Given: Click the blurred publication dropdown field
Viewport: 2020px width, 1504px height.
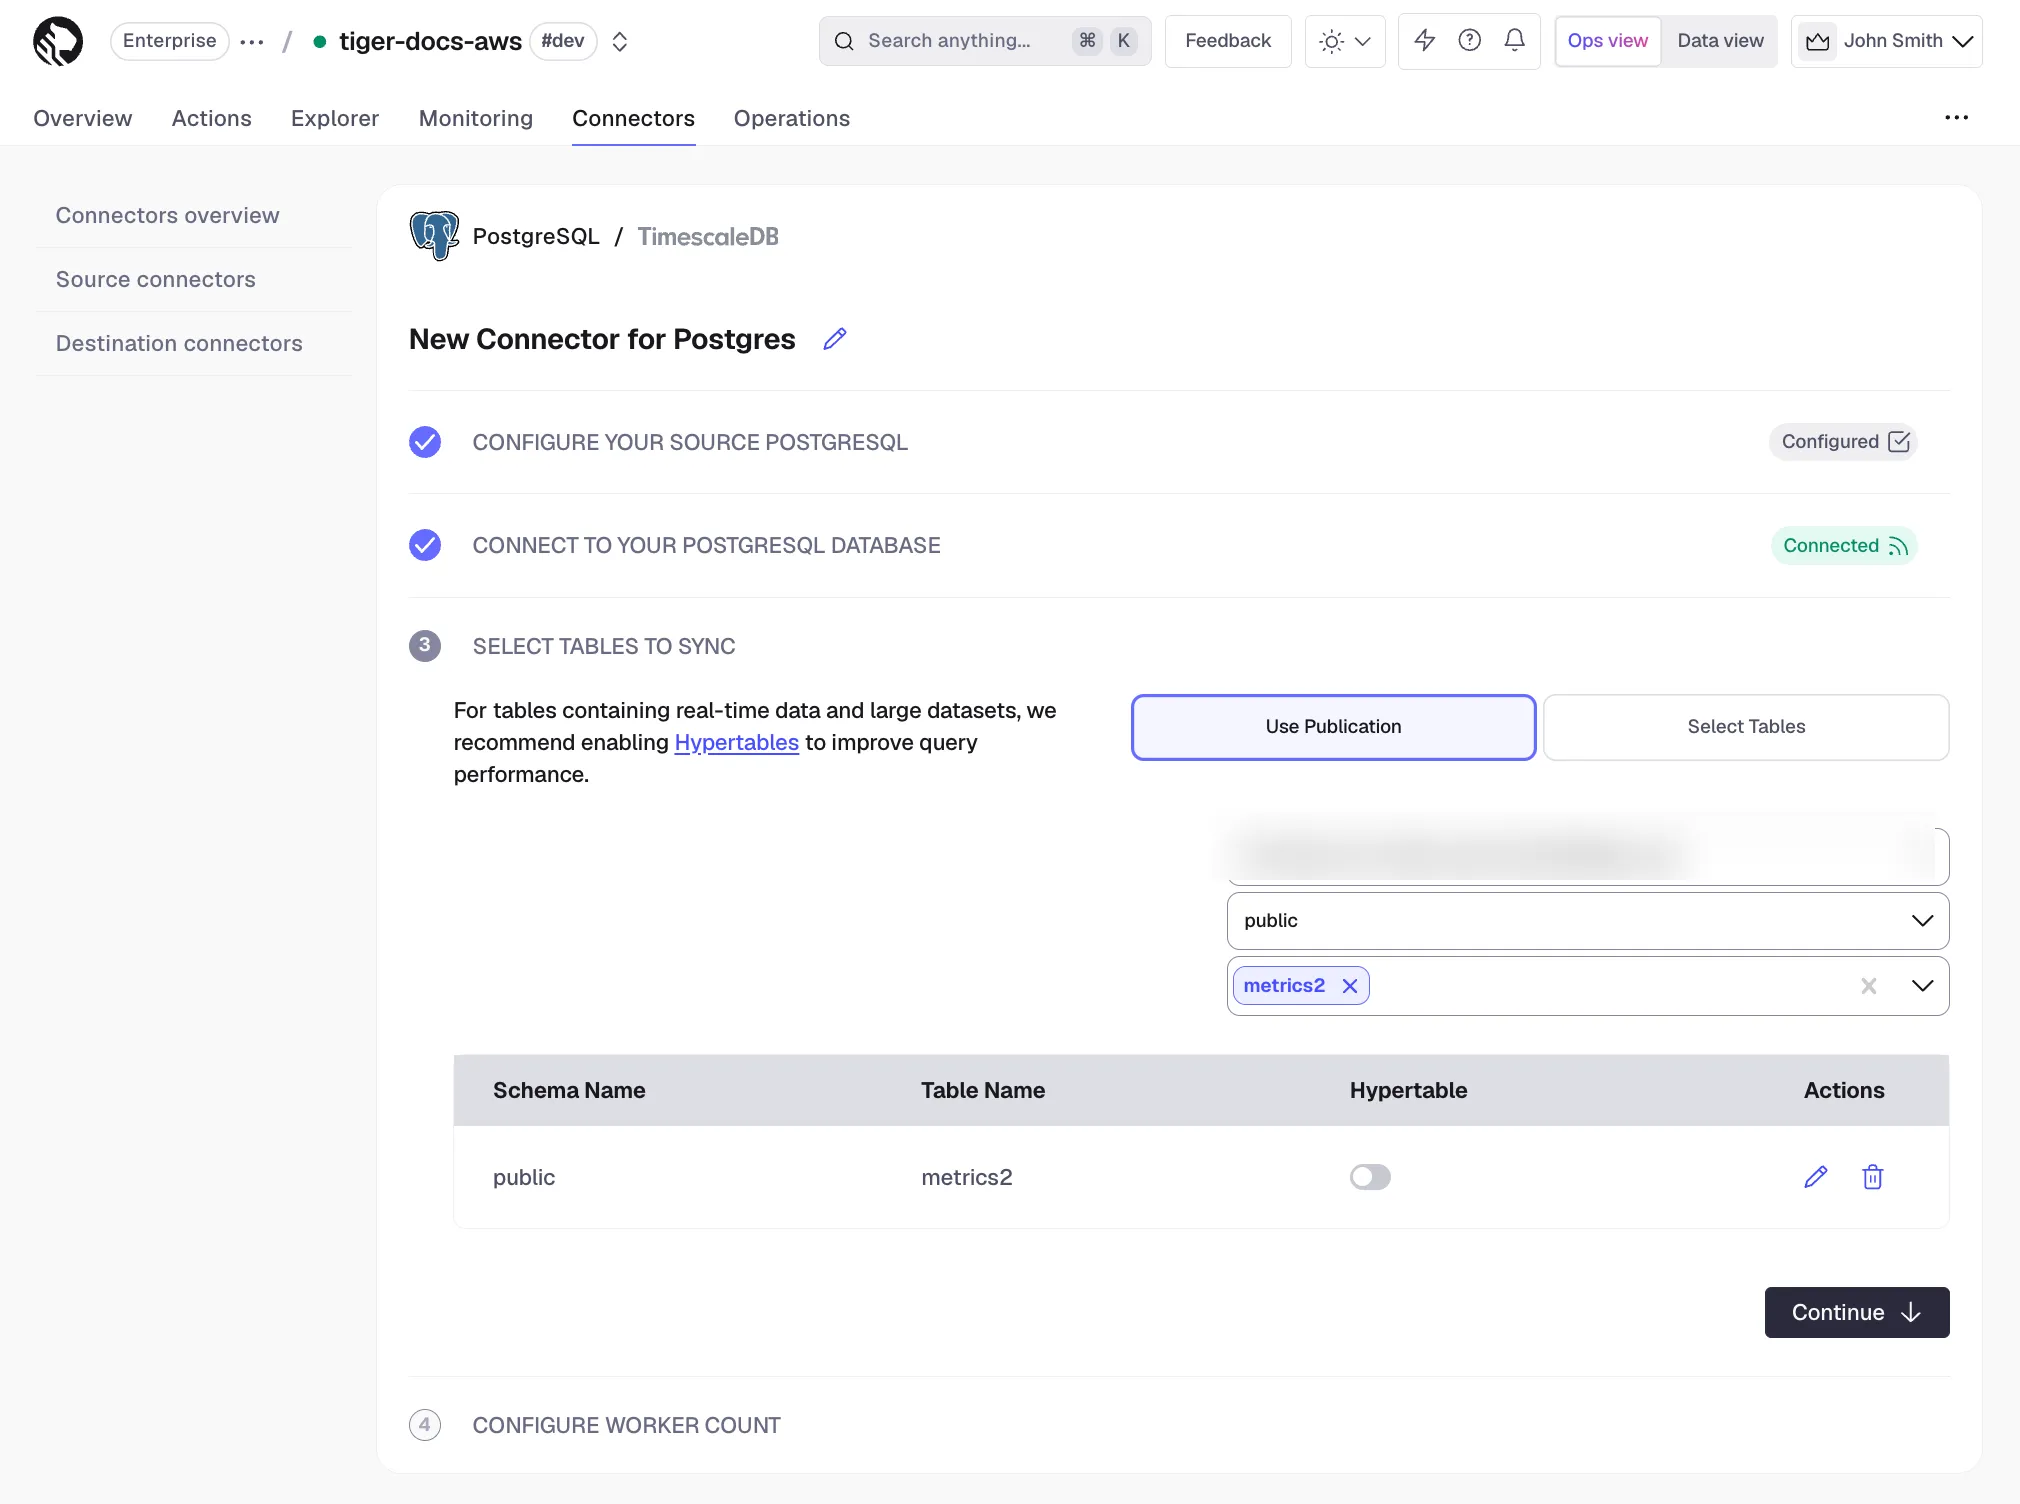Looking at the screenshot, I should tap(1588, 856).
